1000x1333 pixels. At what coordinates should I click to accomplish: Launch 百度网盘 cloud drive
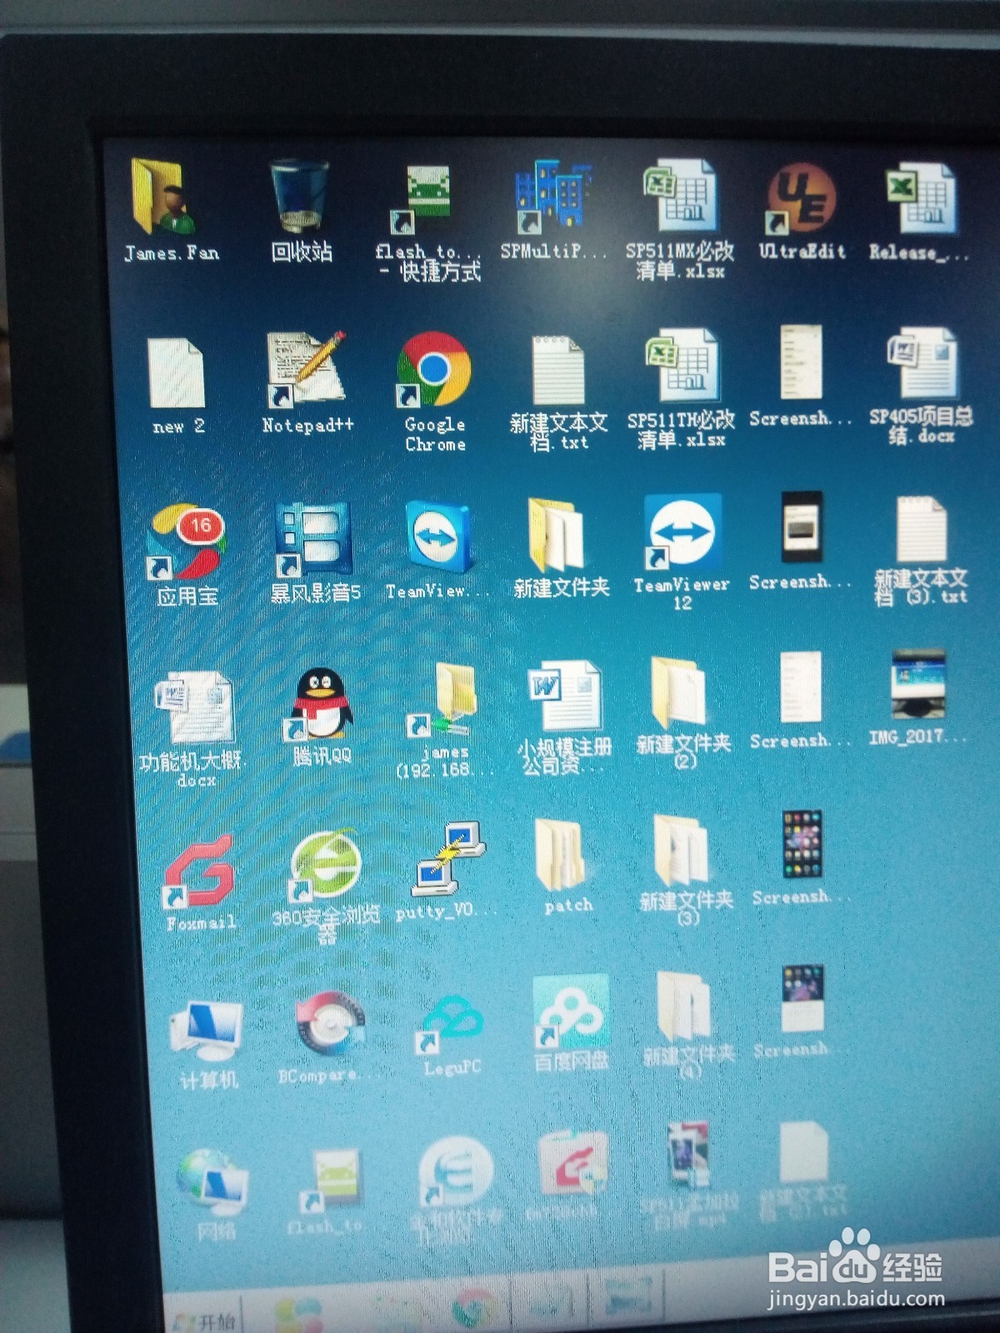(x=571, y=1022)
